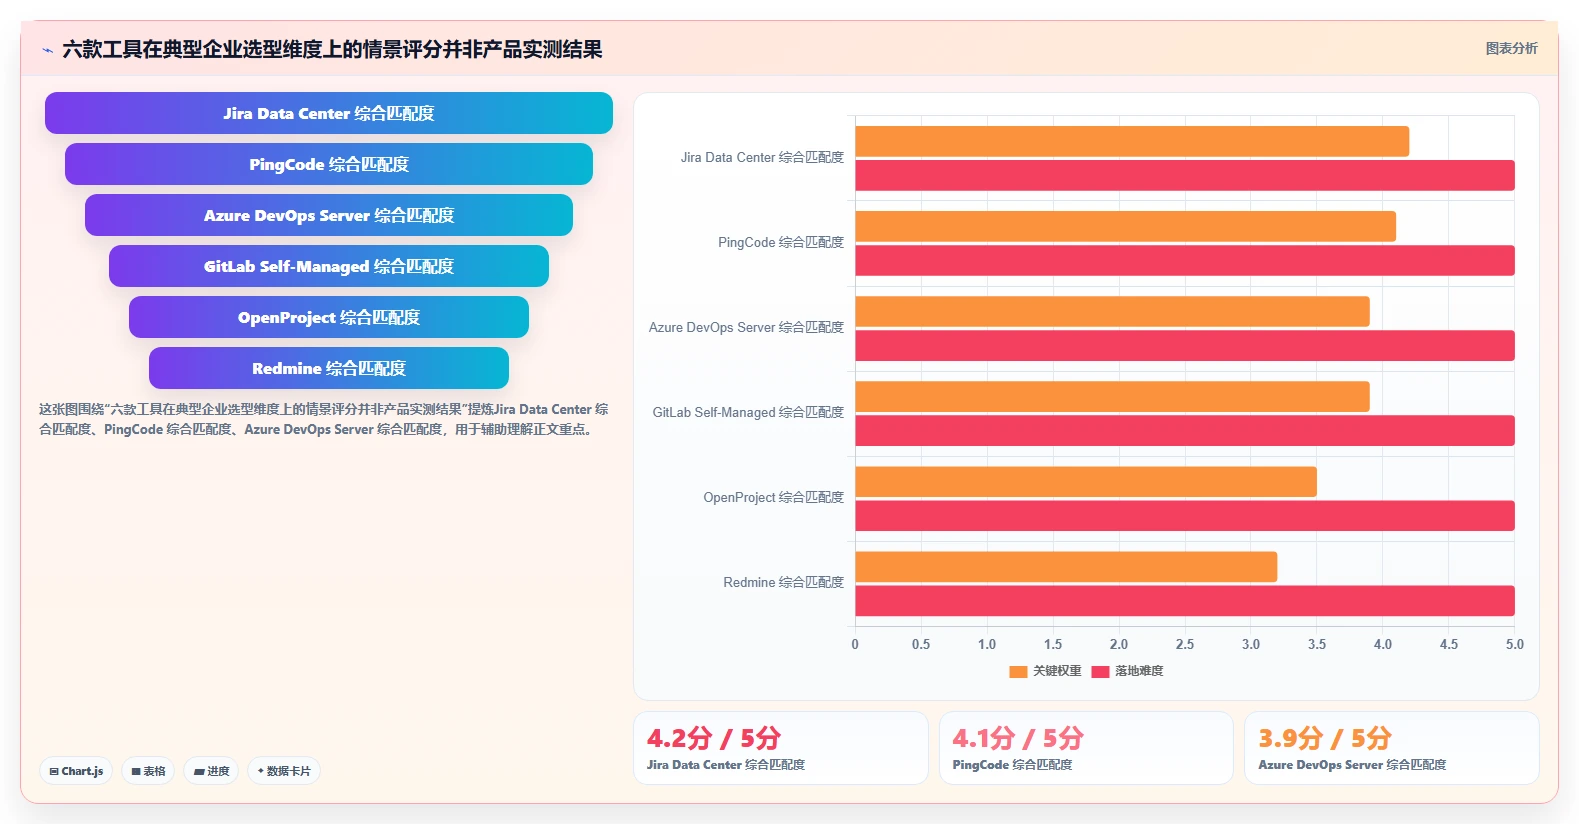1579x824 pixels.
Task: Click the orange bar for Jira Data Center
Action: 1132,142
